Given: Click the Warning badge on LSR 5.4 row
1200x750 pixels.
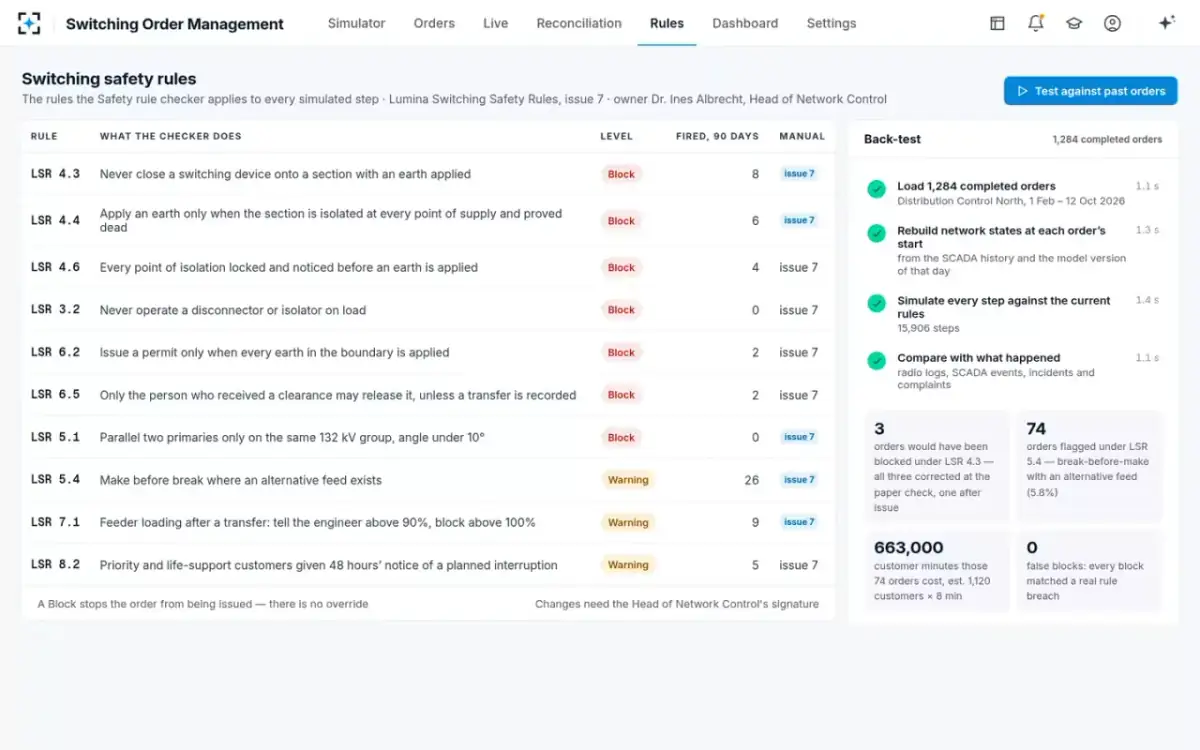Looking at the screenshot, I should (628, 480).
